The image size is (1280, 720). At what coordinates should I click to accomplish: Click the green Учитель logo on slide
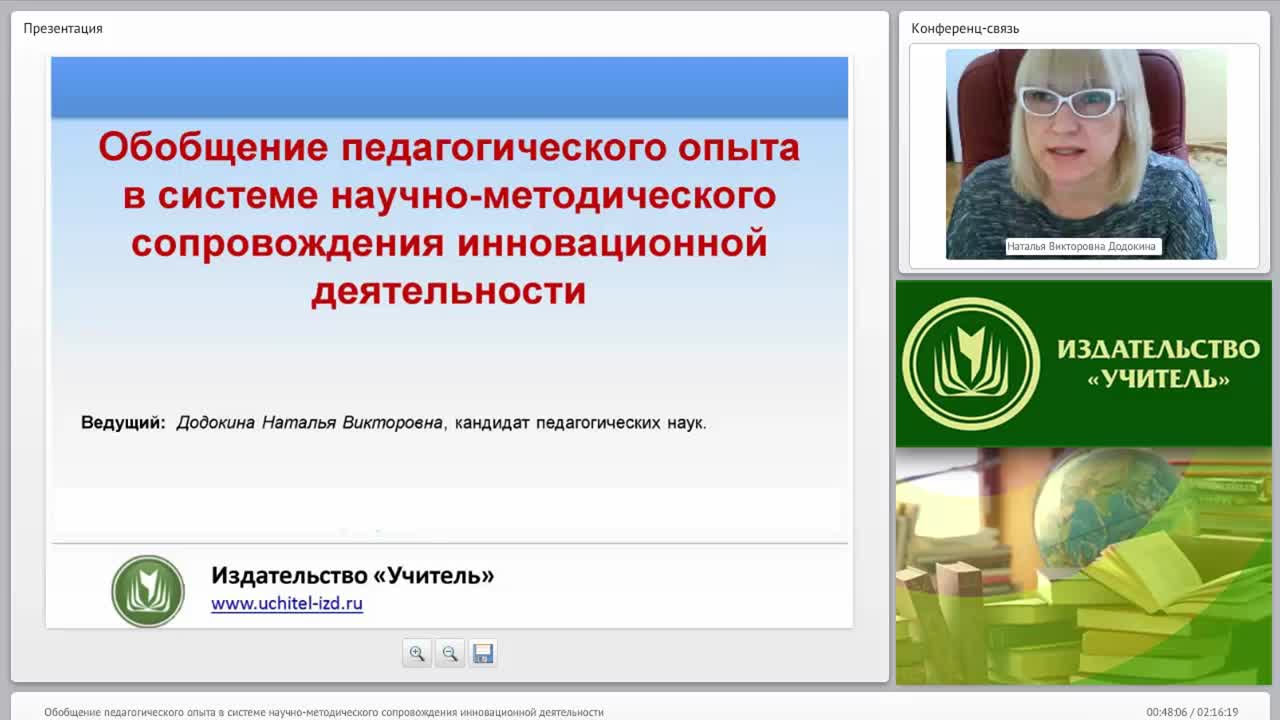[x=148, y=591]
